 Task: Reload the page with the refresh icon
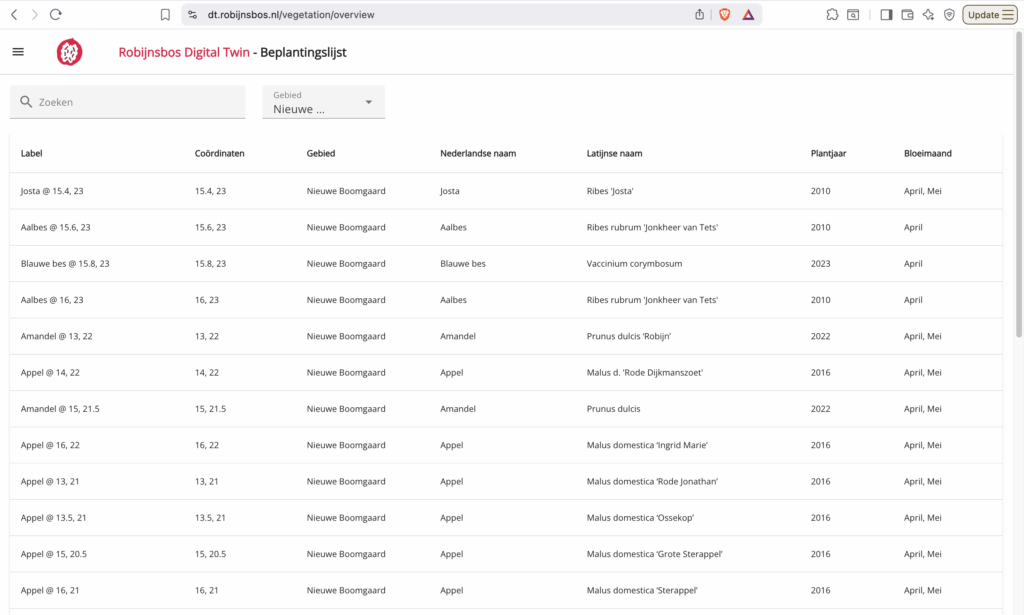point(56,15)
